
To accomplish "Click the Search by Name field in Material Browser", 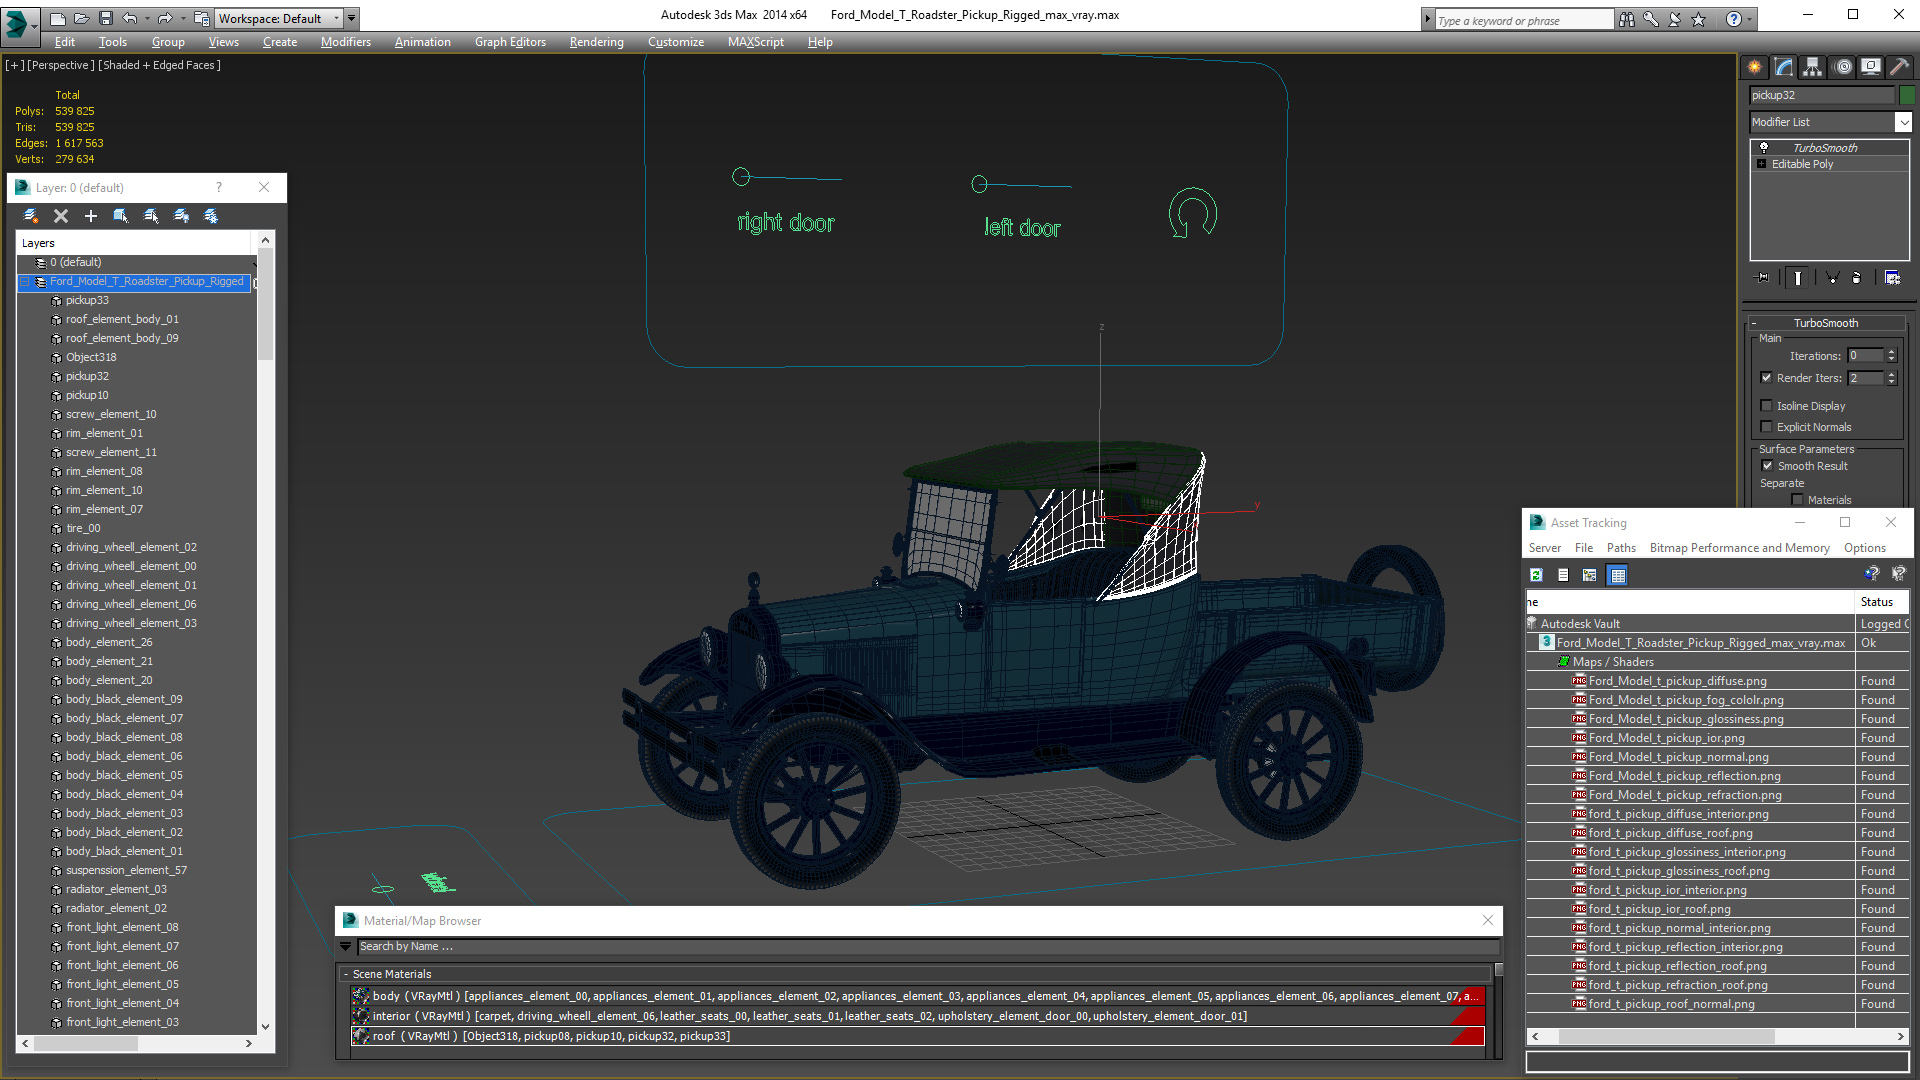I will [927, 947].
